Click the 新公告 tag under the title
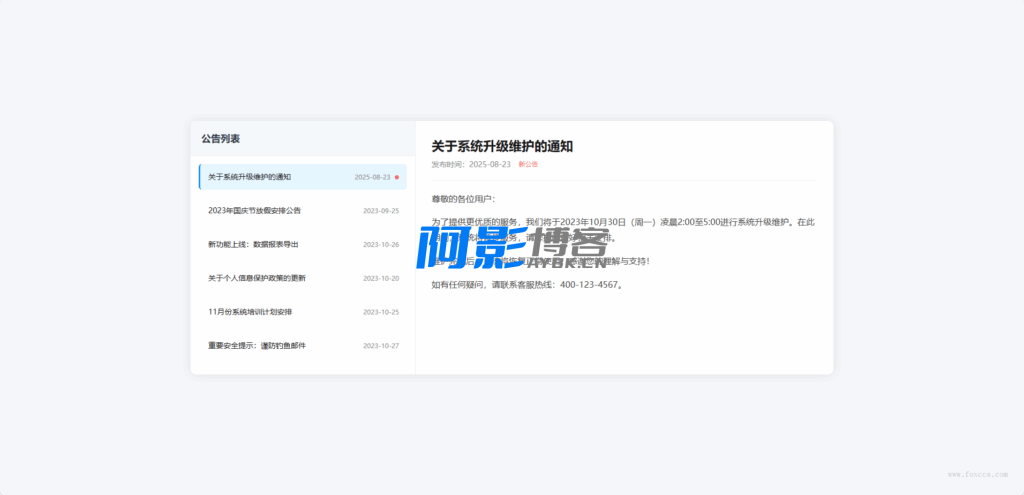 pos(528,164)
